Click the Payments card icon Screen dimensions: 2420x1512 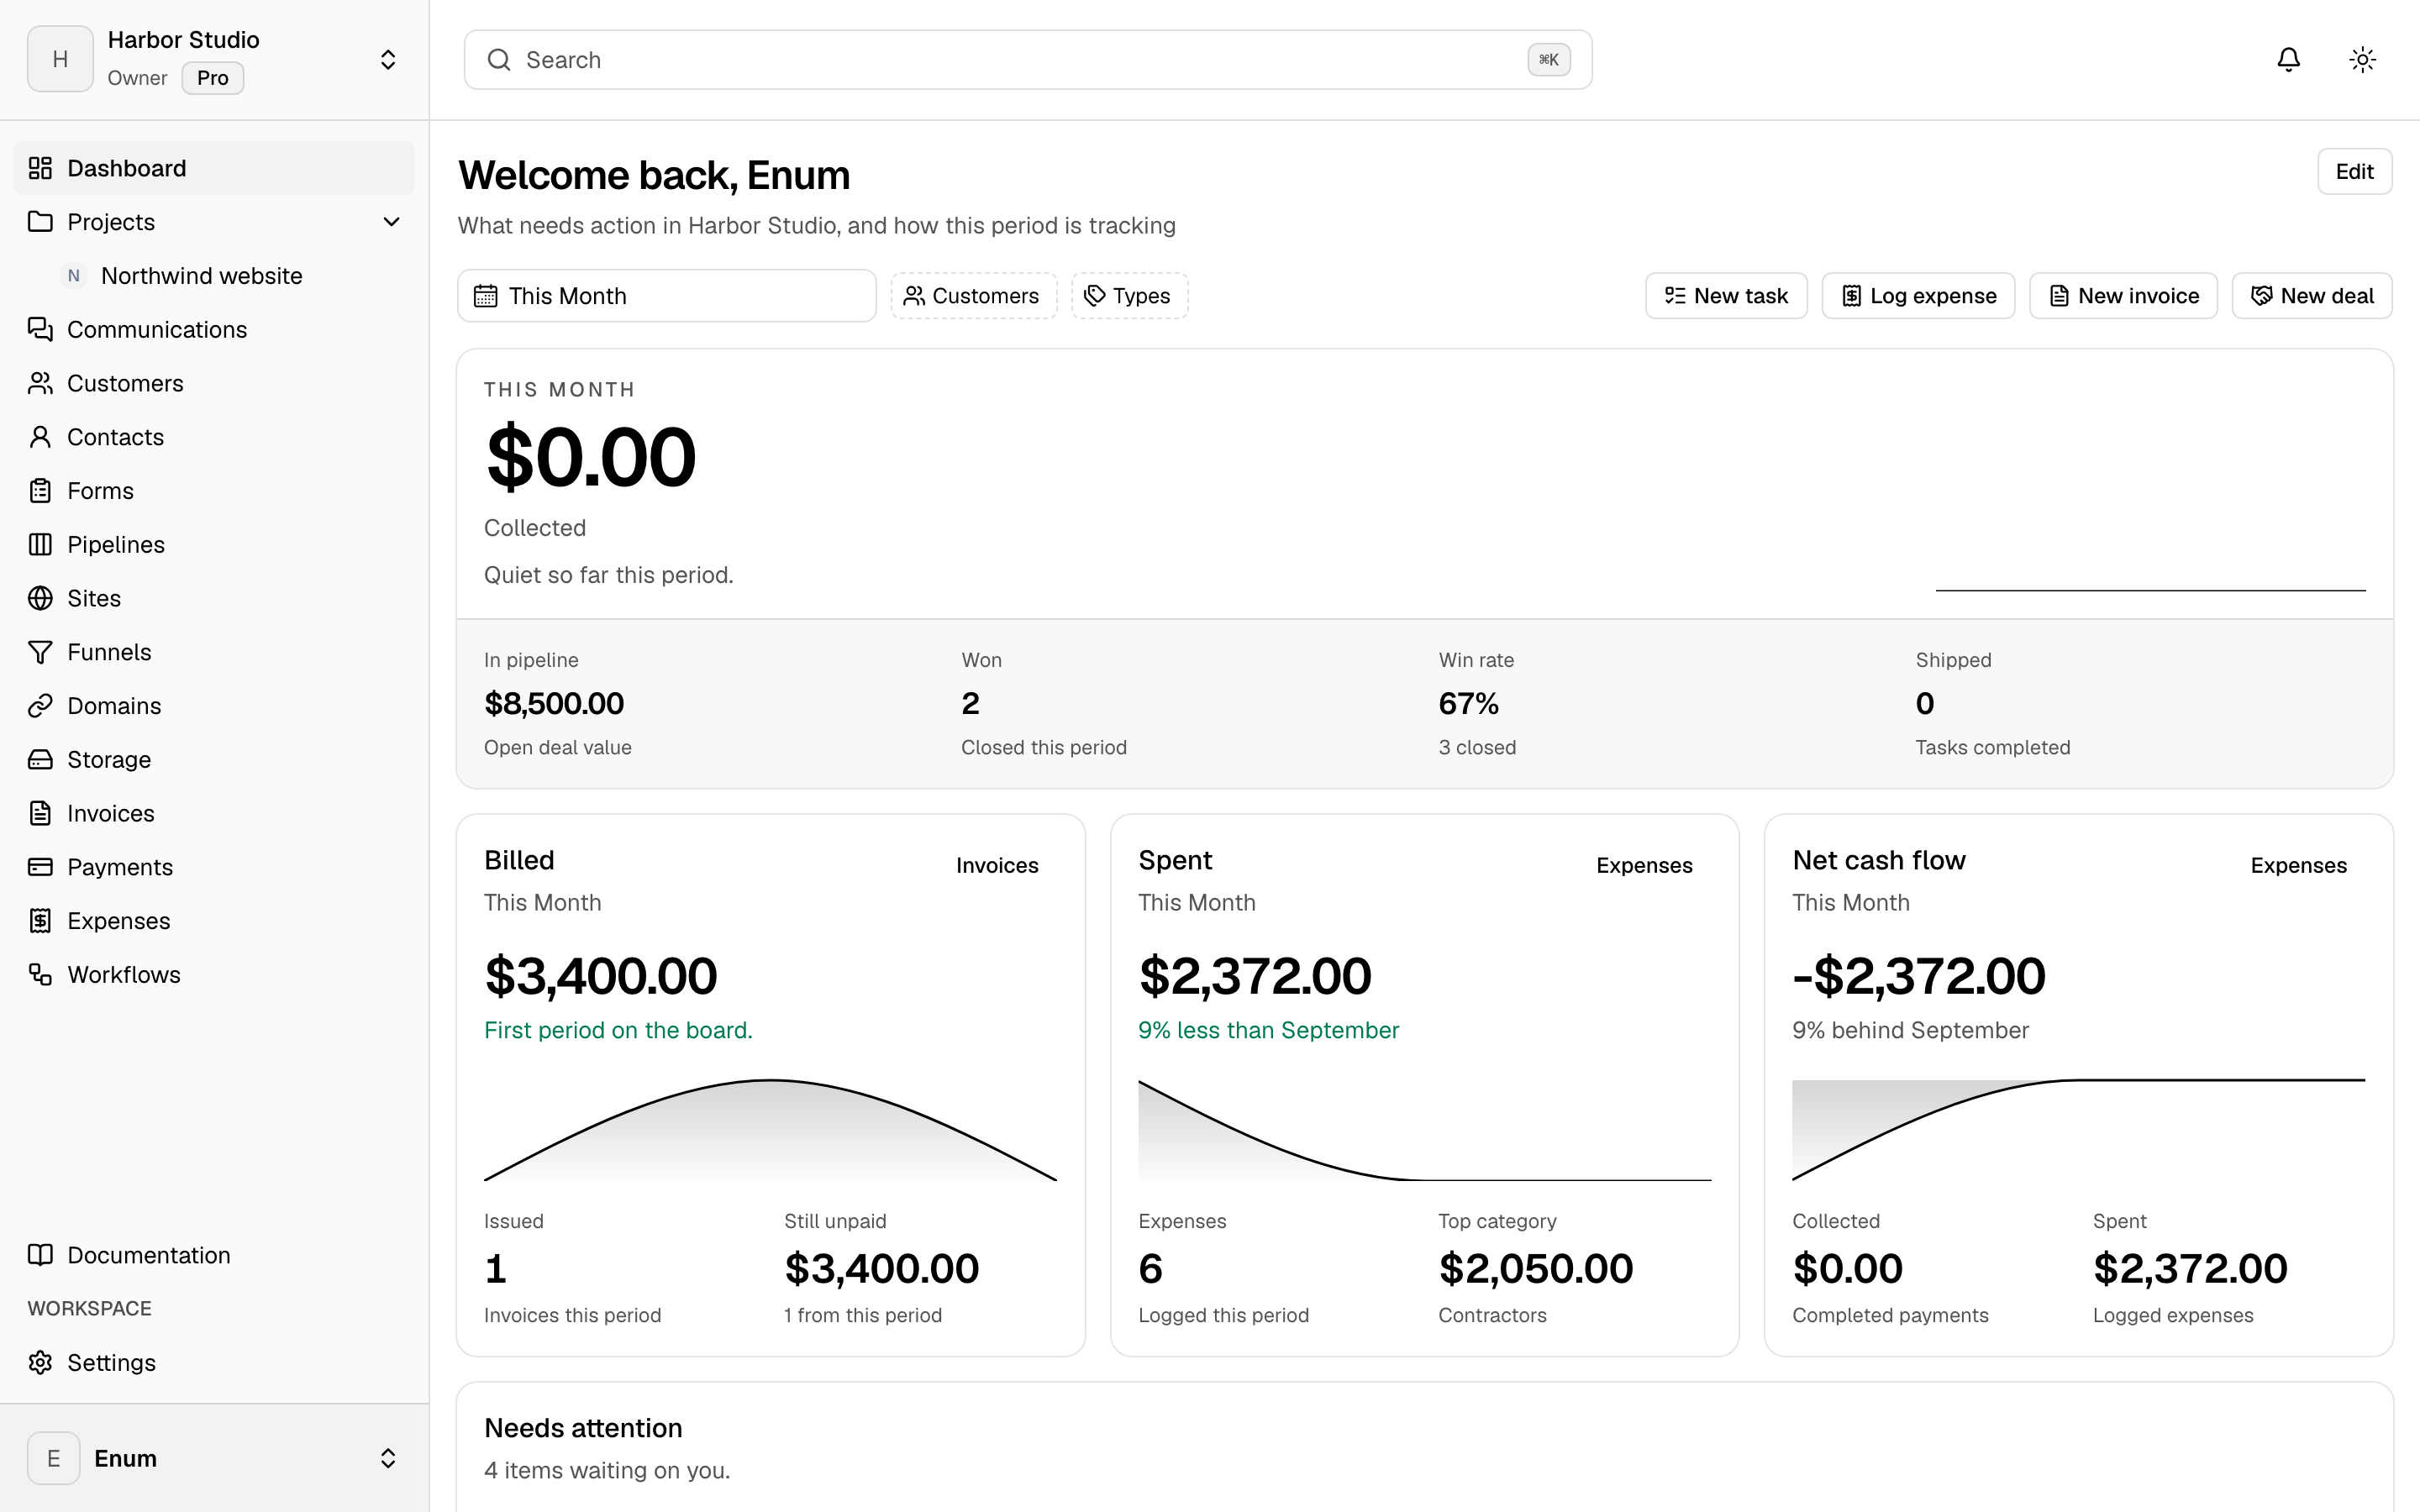click(40, 867)
